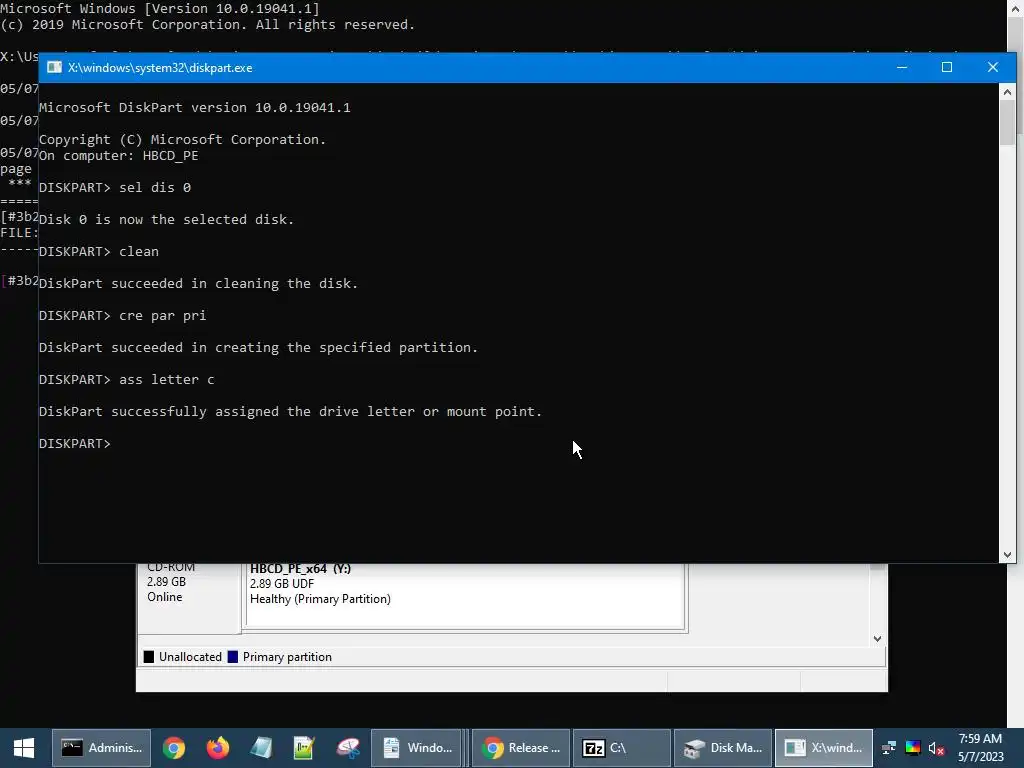Click 'successfully assigned the drive letter' line
The image size is (1024, 768).
[x=291, y=411]
